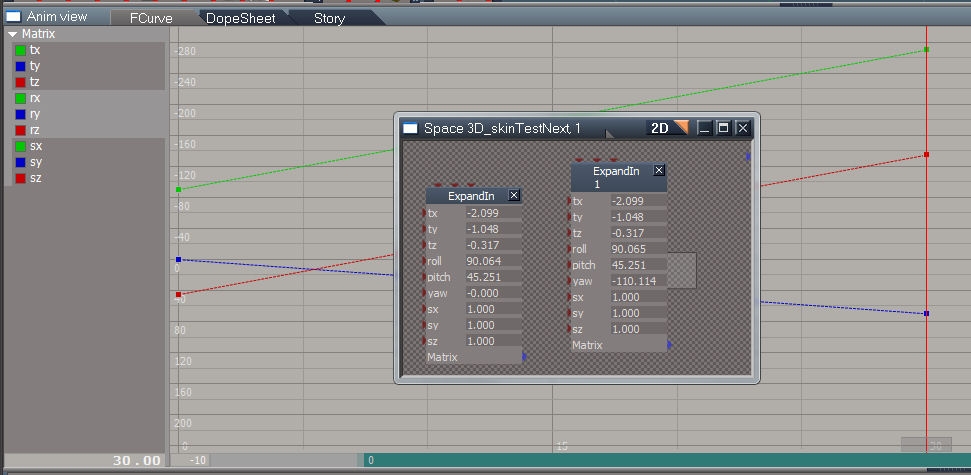The height and width of the screenshot is (475, 971).
Task: Edit roll value 90.064 in ExpandIn
Action: point(494,261)
